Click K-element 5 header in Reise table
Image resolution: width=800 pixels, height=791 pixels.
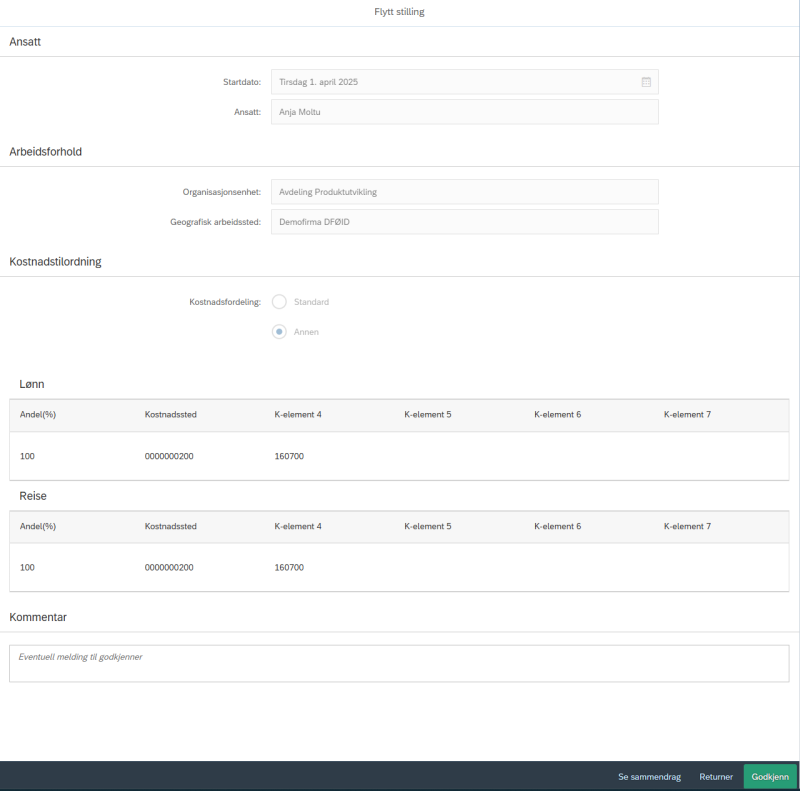[x=428, y=526]
